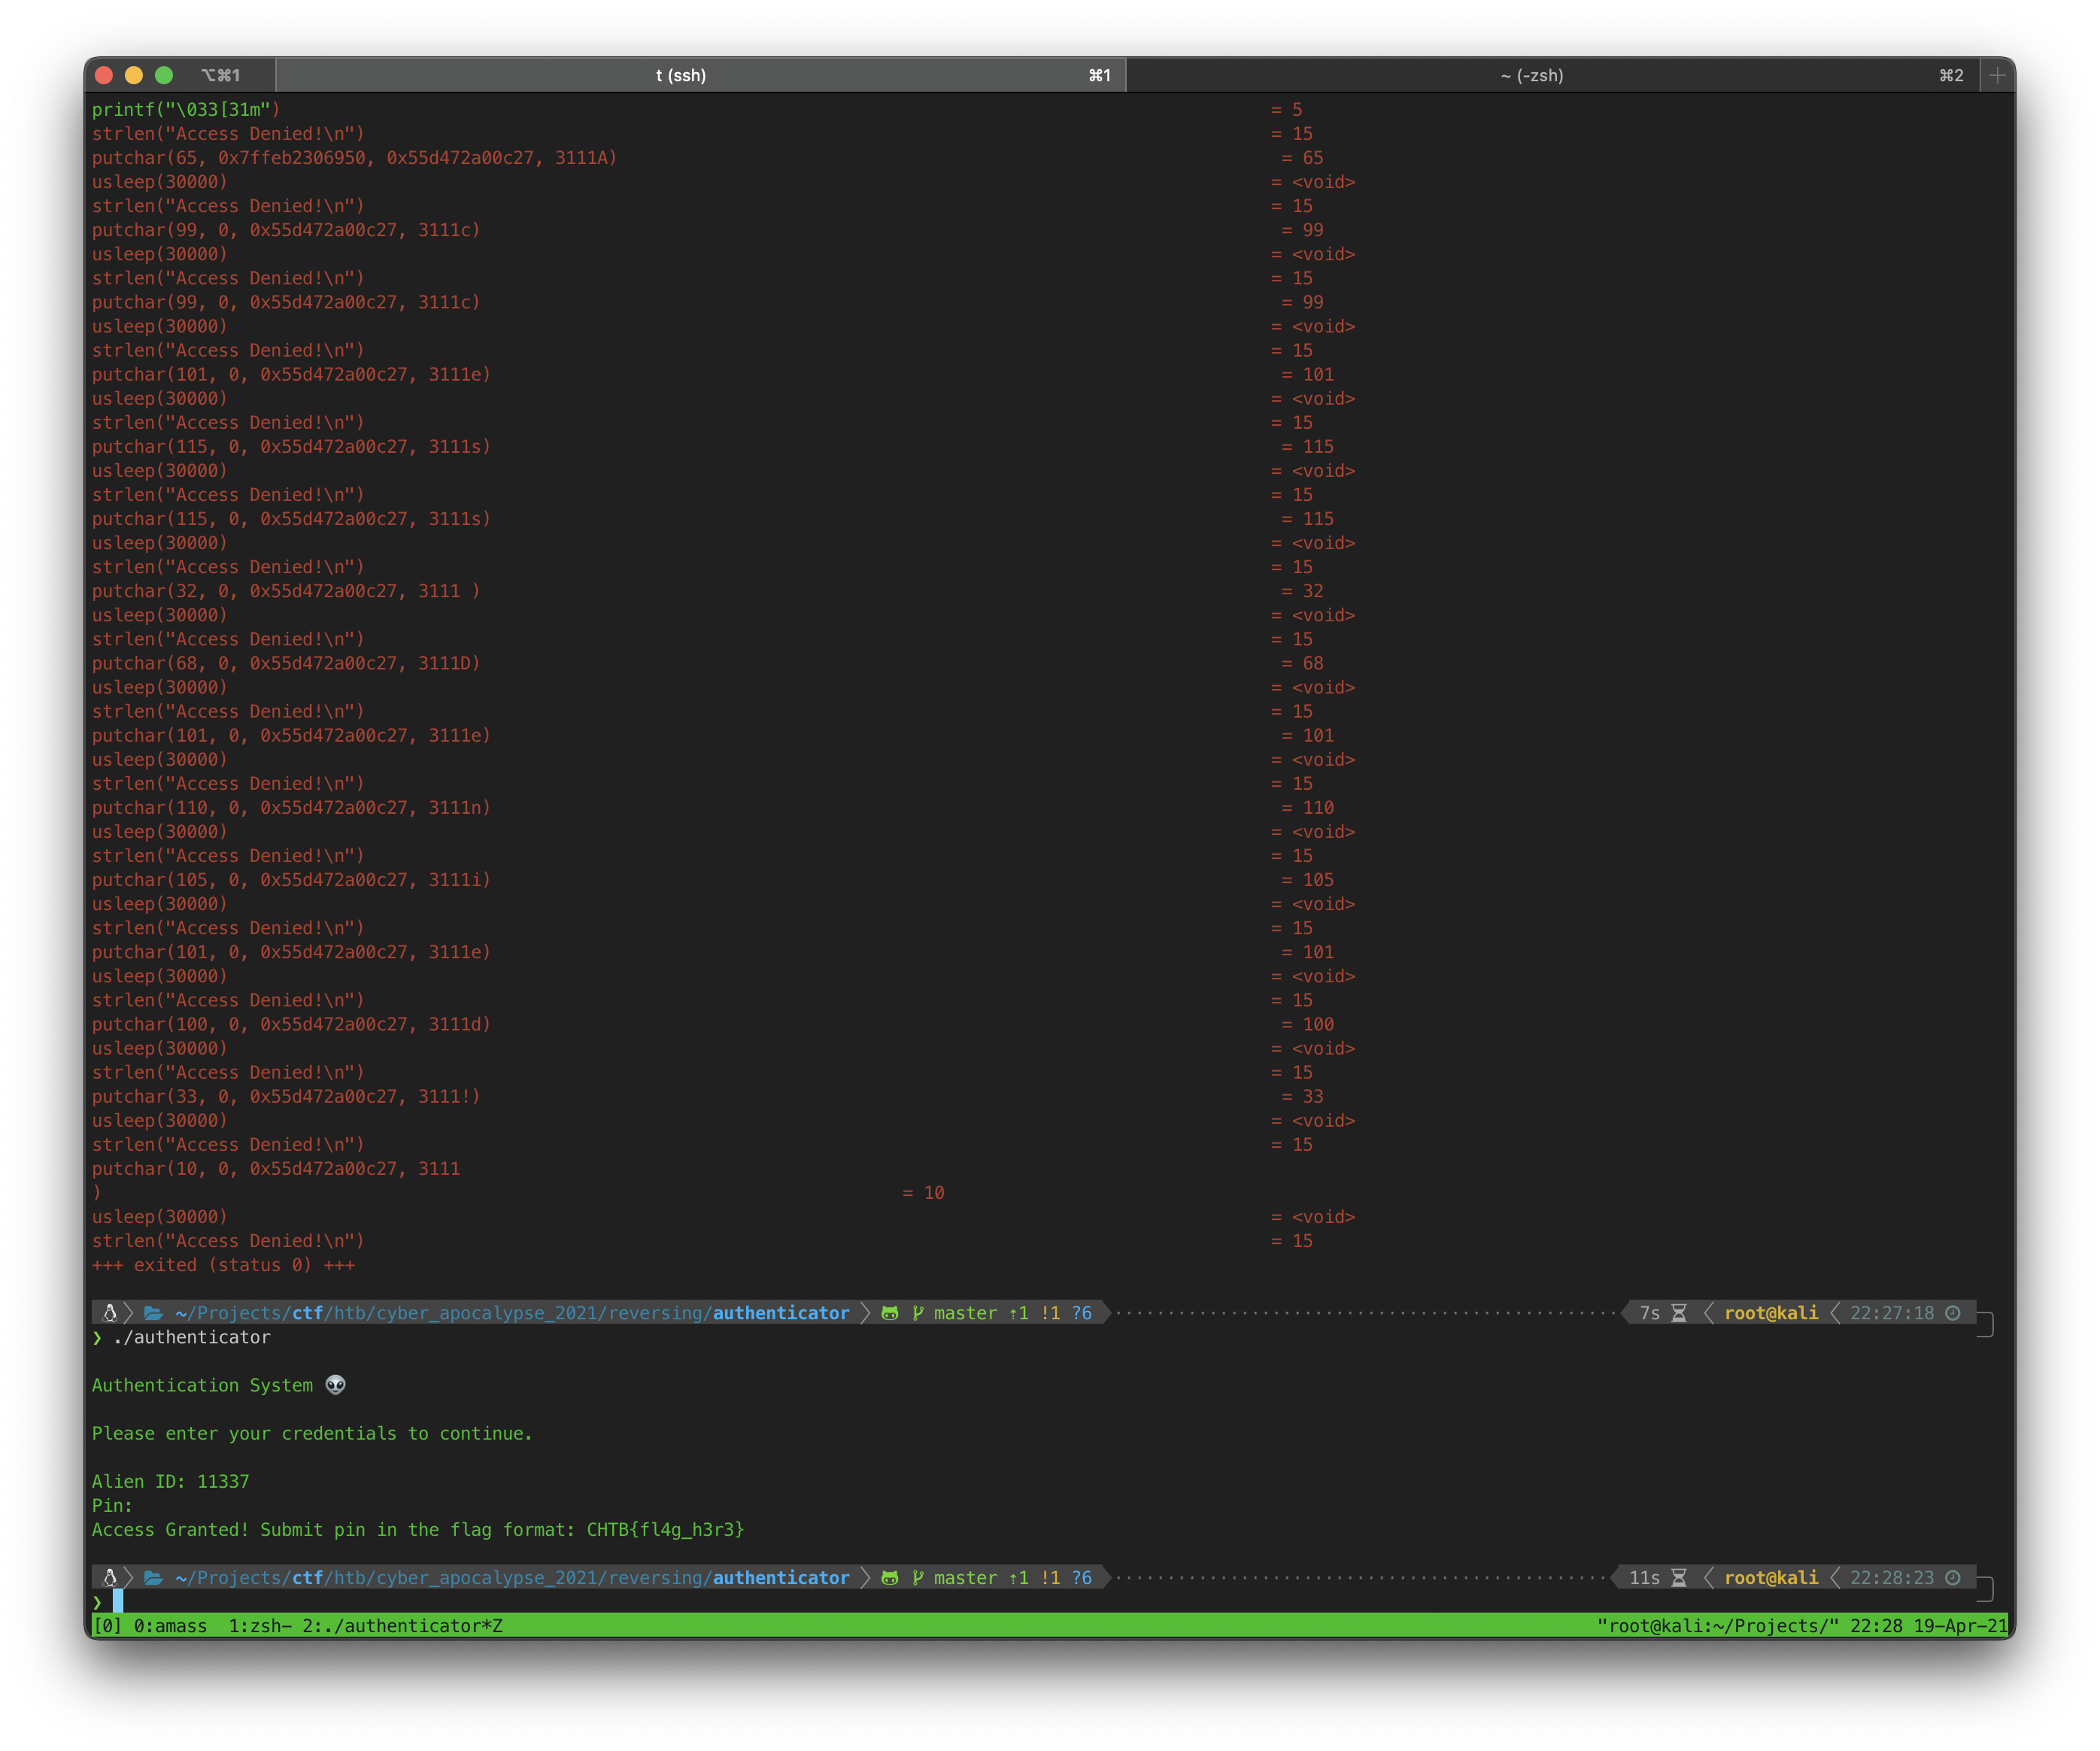The height and width of the screenshot is (1751, 2100).
Task: Click the alien emoji after Authentication System
Action: coord(336,1385)
